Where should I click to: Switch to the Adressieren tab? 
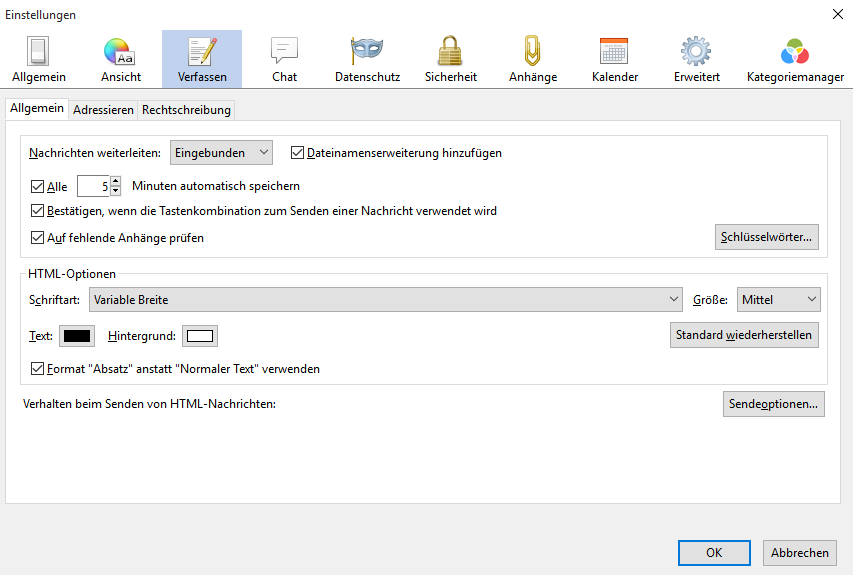[103, 110]
